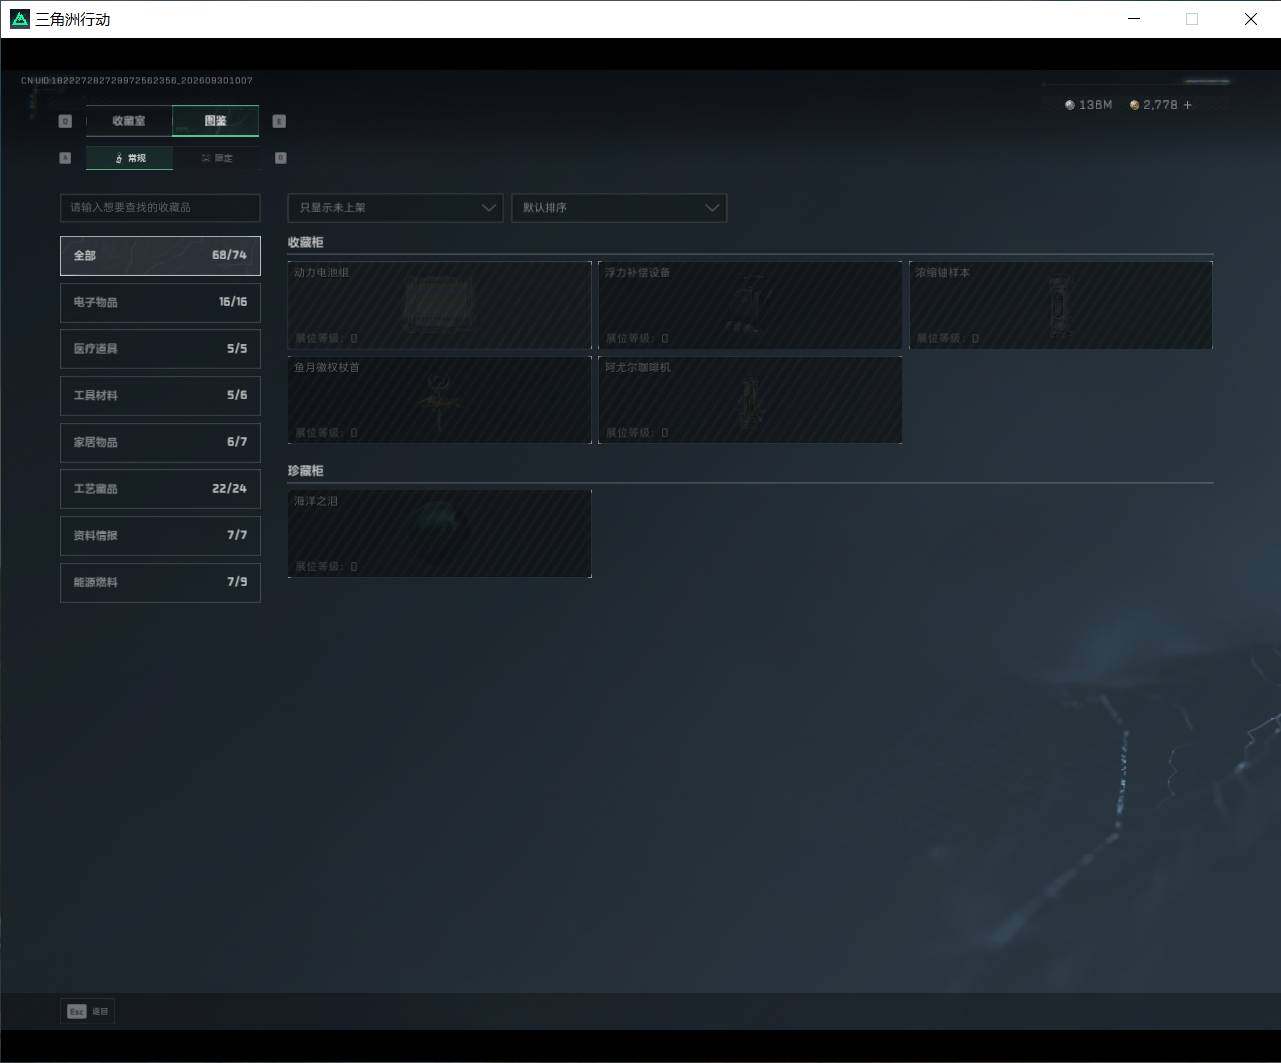This screenshot has width=1281, height=1063.
Task: Open the 鱼月徽权杖首 collectible card
Action: 440,400
